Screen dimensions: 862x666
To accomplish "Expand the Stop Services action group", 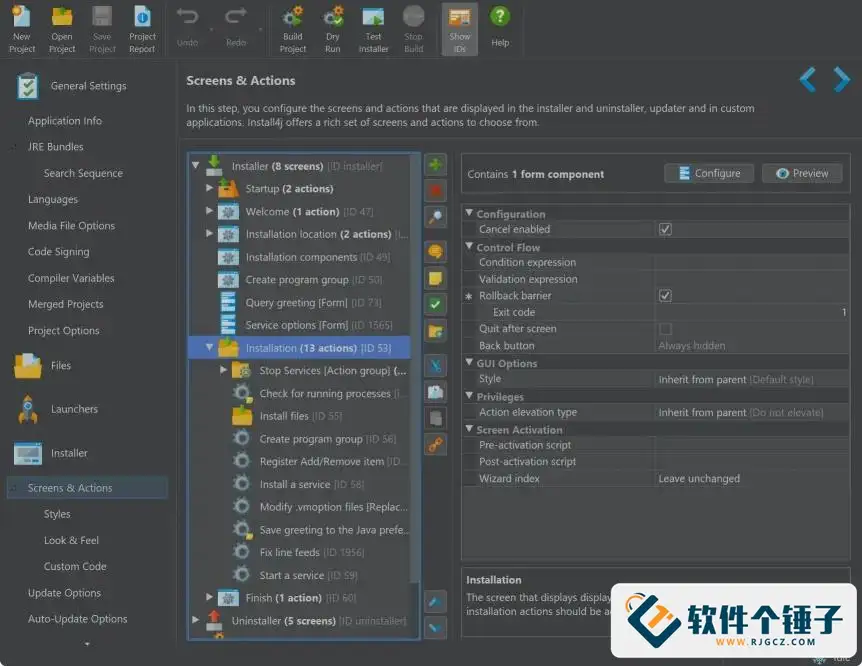I will point(224,370).
